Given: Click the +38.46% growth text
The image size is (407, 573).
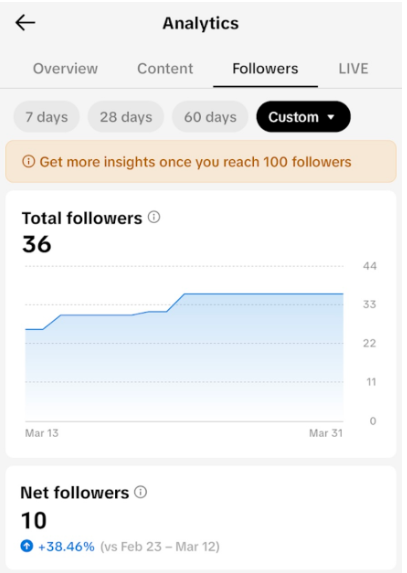Looking at the screenshot, I should 66,546.
